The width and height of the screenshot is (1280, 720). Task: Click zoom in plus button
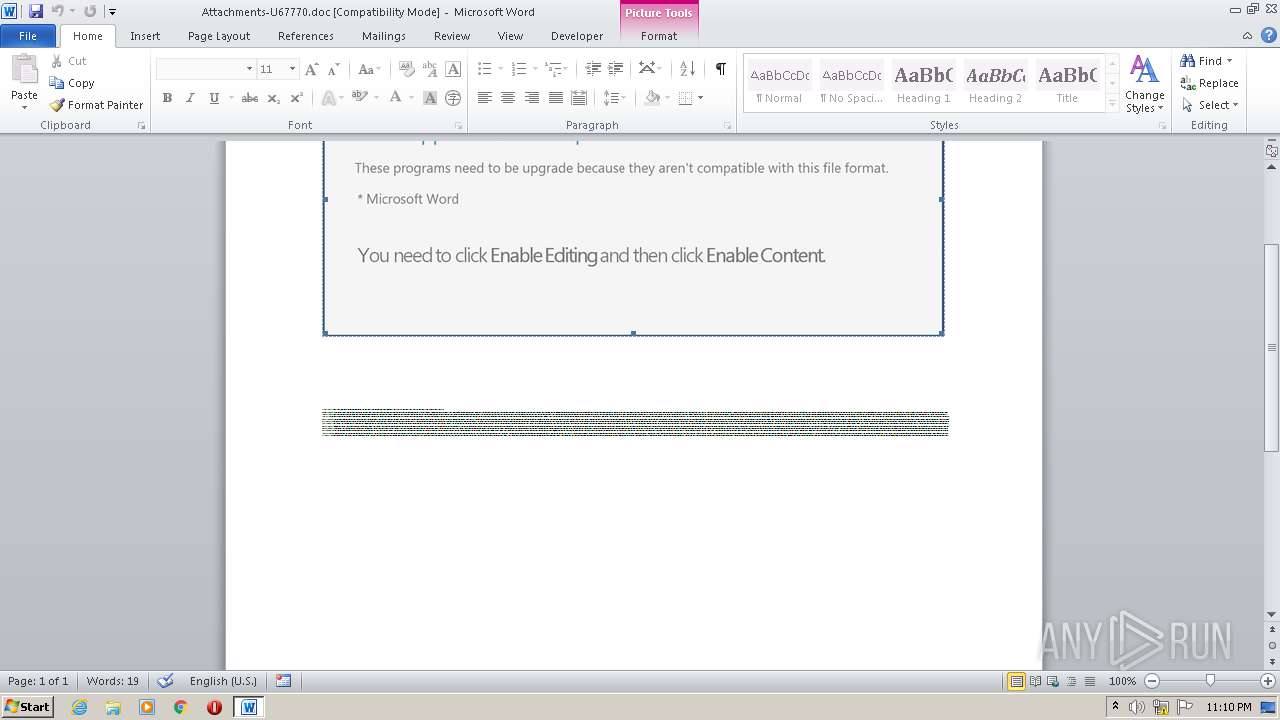pos(1268,681)
